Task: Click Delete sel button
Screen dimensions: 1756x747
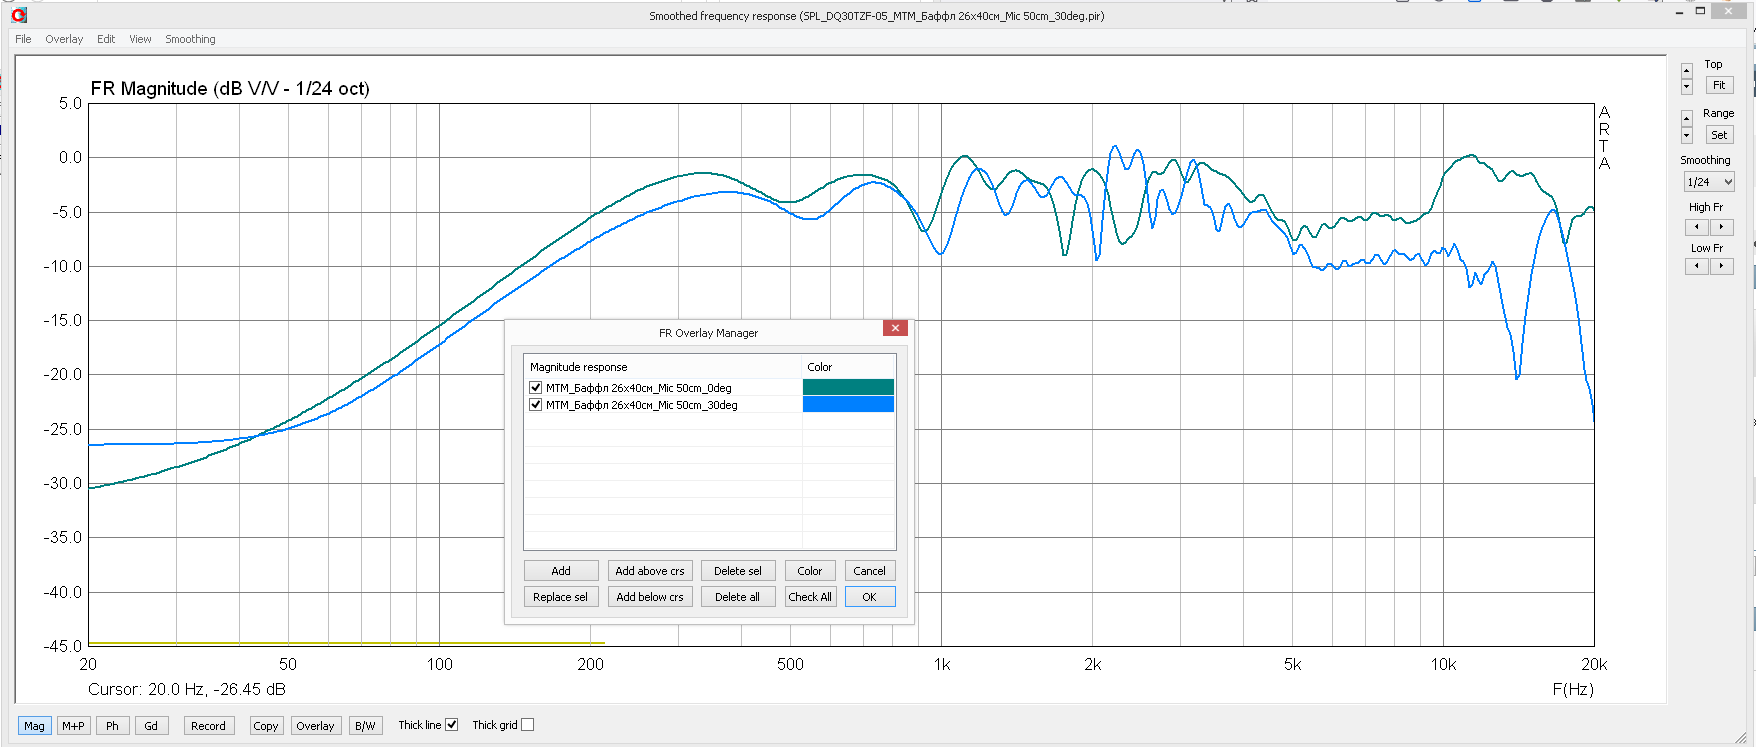Action: (738, 571)
